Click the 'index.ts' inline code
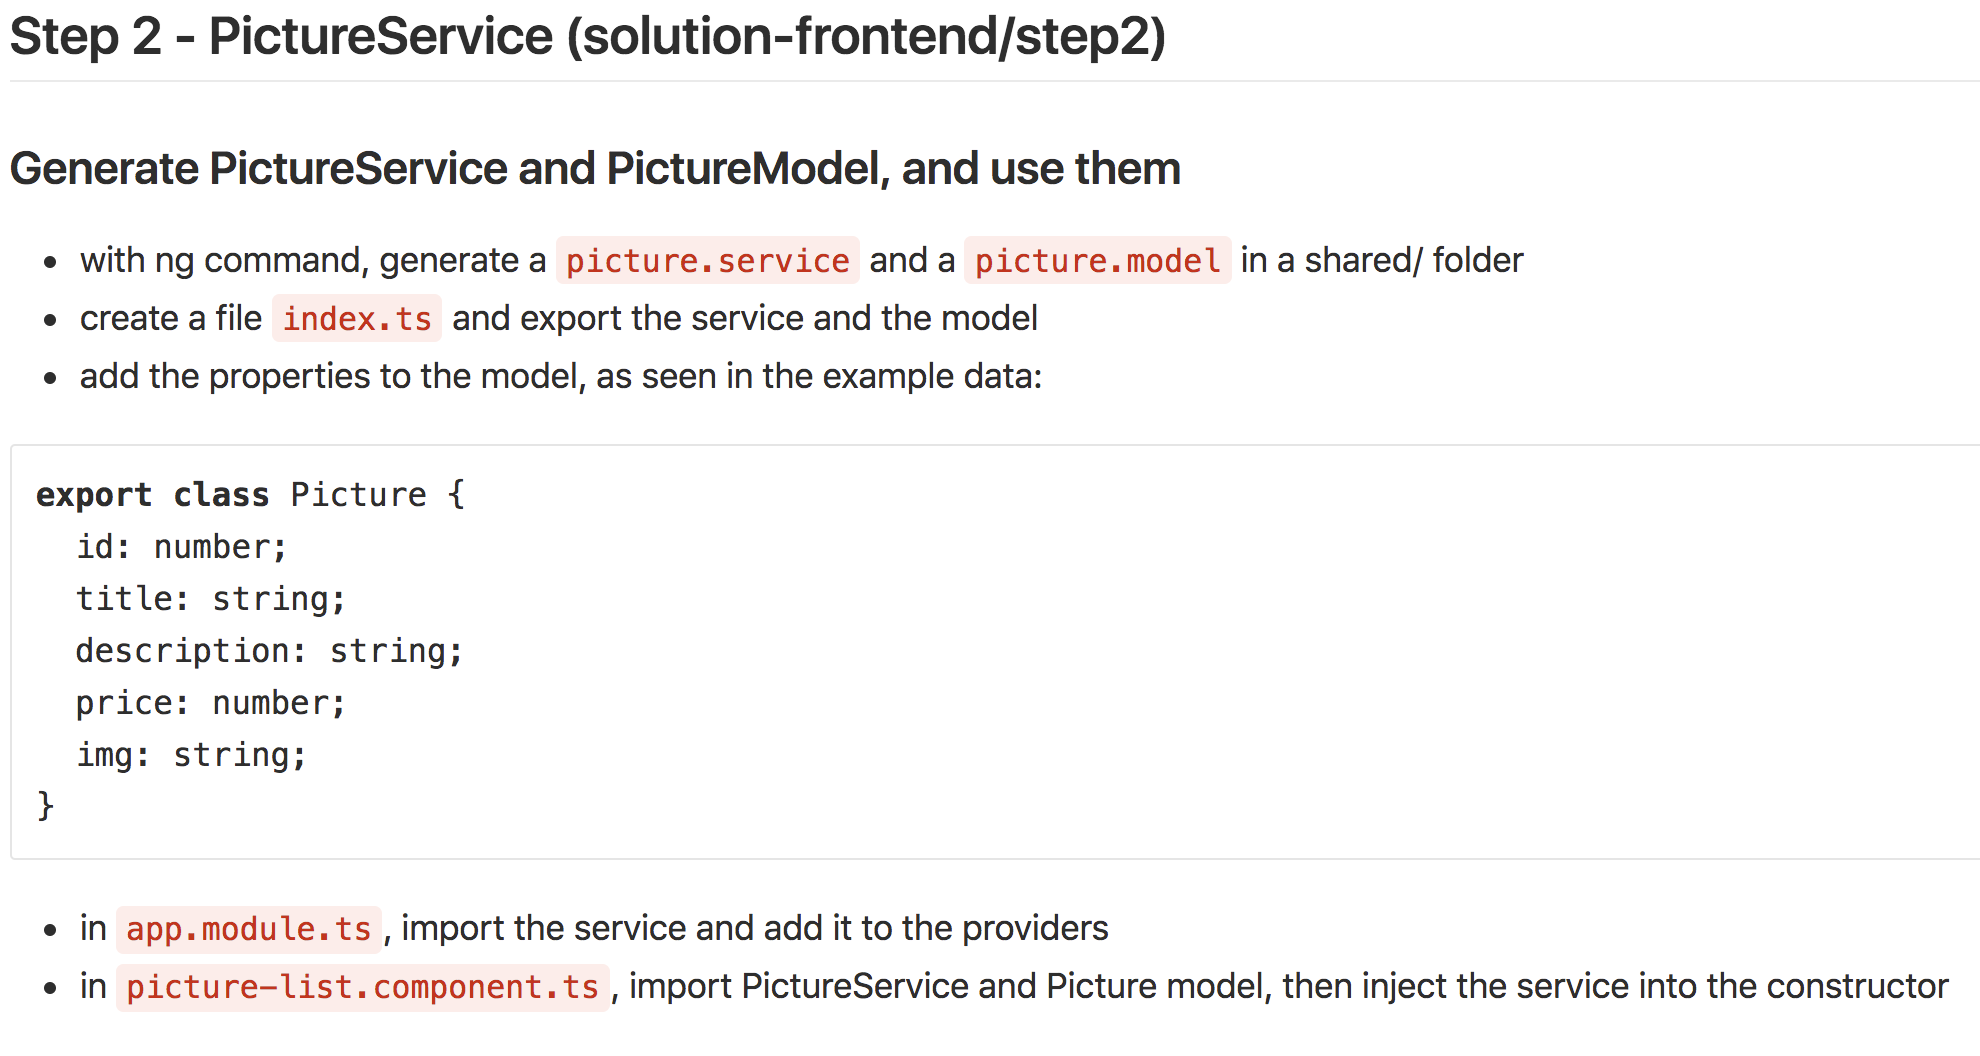Viewport: 1980px width, 1056px height. click(356, 319)
